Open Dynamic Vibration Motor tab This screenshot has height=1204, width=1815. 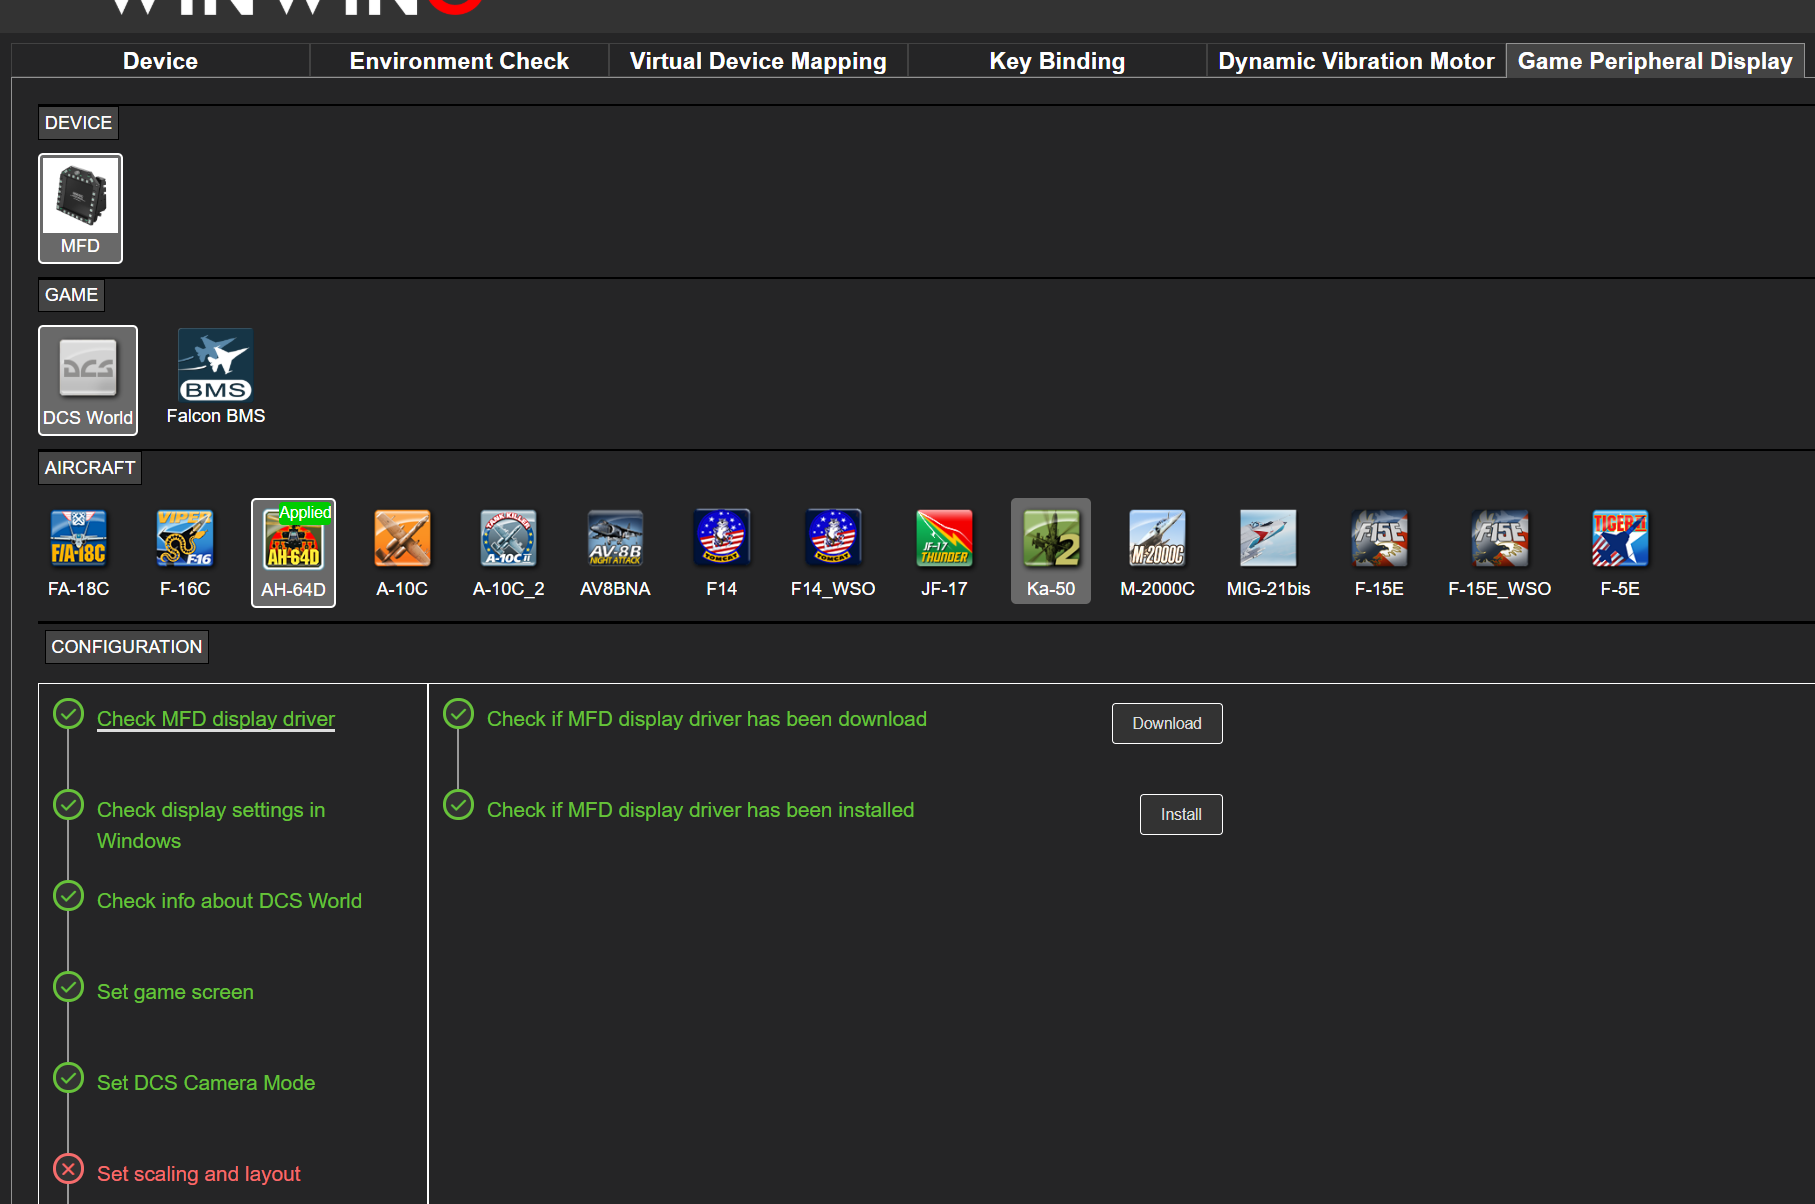(x=1356, y=61)
